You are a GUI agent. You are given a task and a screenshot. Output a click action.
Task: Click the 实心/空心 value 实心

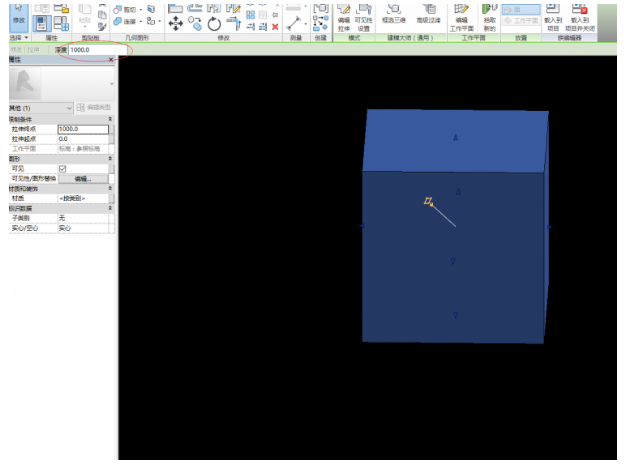click(x=83, y=228)
